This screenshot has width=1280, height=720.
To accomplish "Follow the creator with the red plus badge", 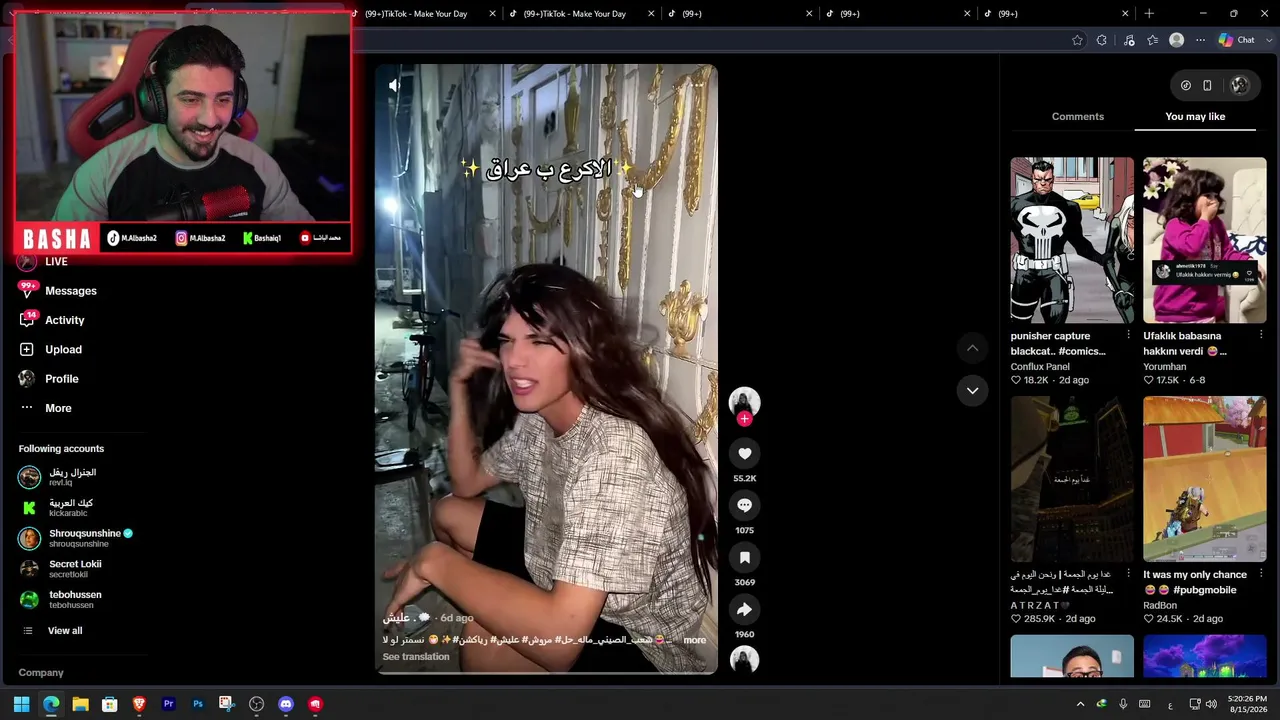I will pos(744,419).
